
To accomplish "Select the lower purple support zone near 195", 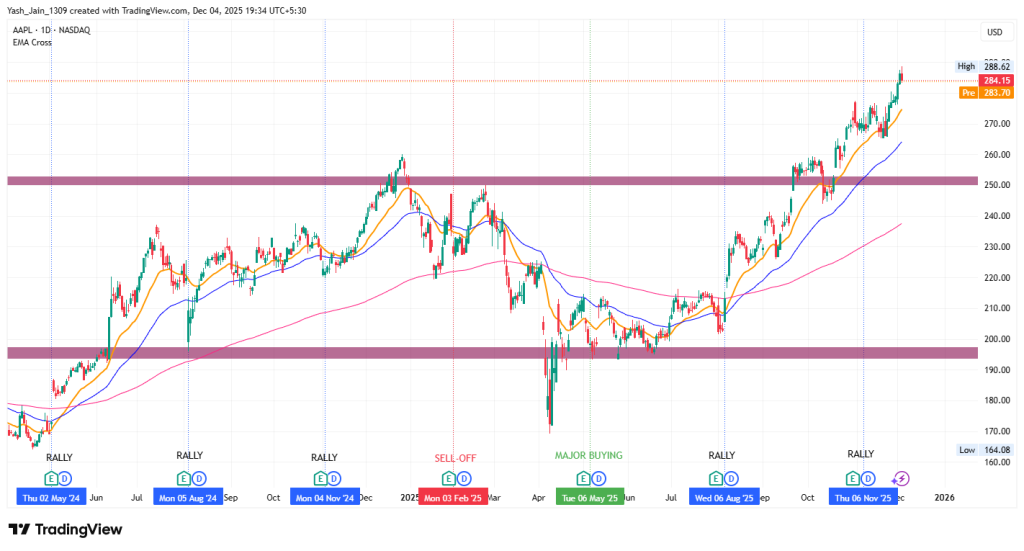I will click(x=492, y=353).
